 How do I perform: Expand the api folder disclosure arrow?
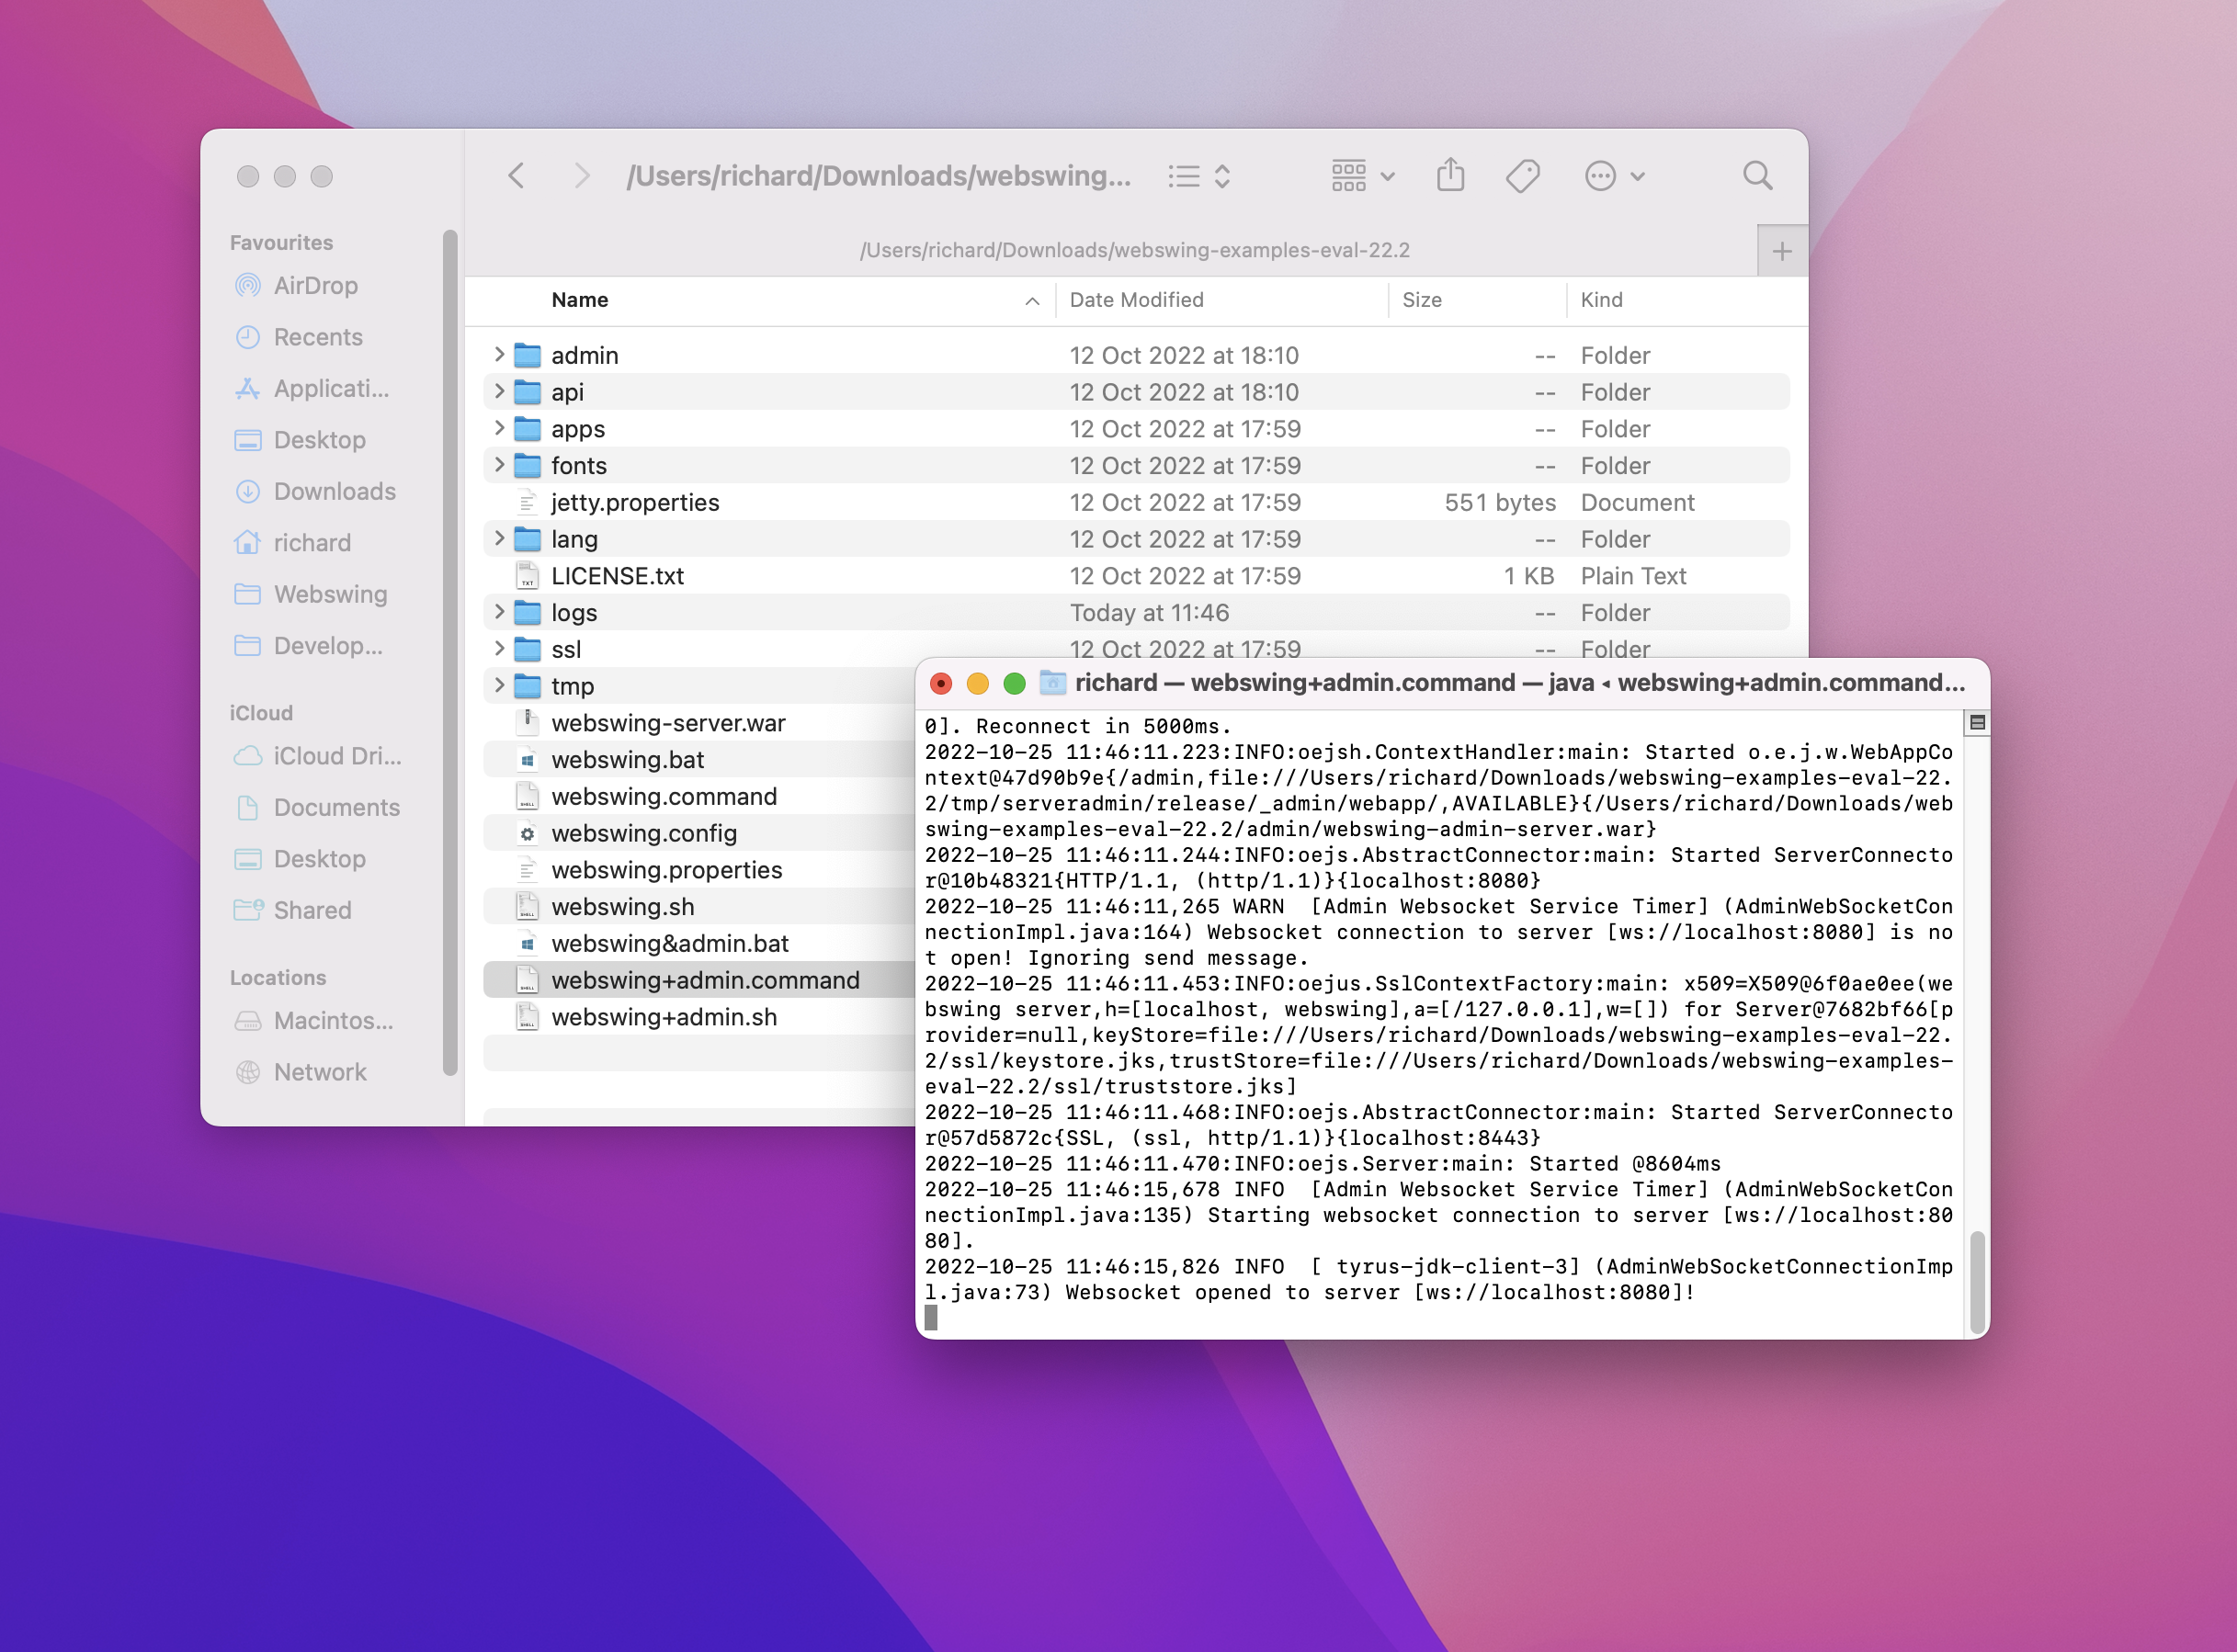point(499,392)
